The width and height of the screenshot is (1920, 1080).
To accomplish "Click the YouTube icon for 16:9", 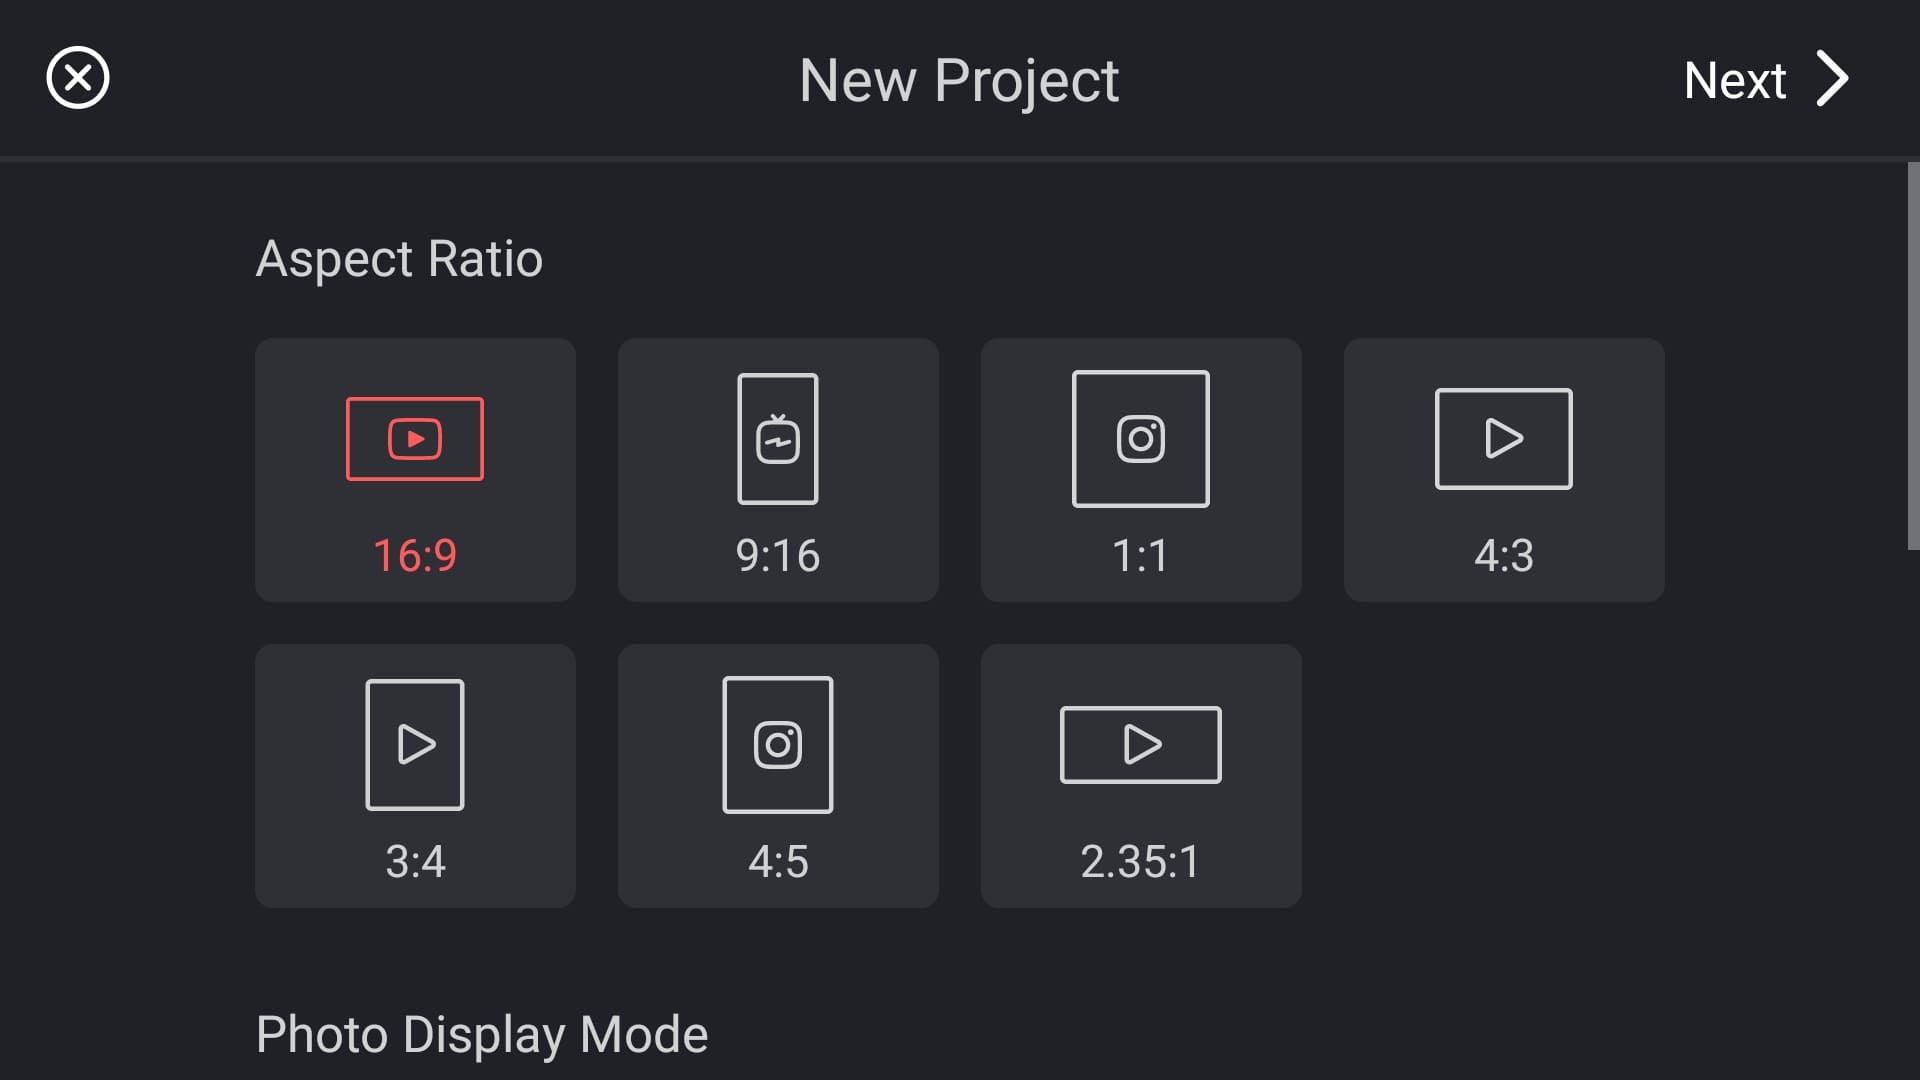I will tap(415, 439).
